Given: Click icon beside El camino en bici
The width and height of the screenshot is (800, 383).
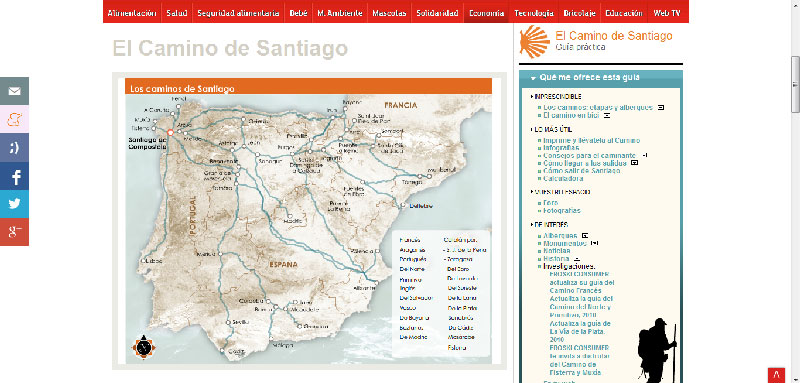Looking at the screenshot, I should click(607, 115).
